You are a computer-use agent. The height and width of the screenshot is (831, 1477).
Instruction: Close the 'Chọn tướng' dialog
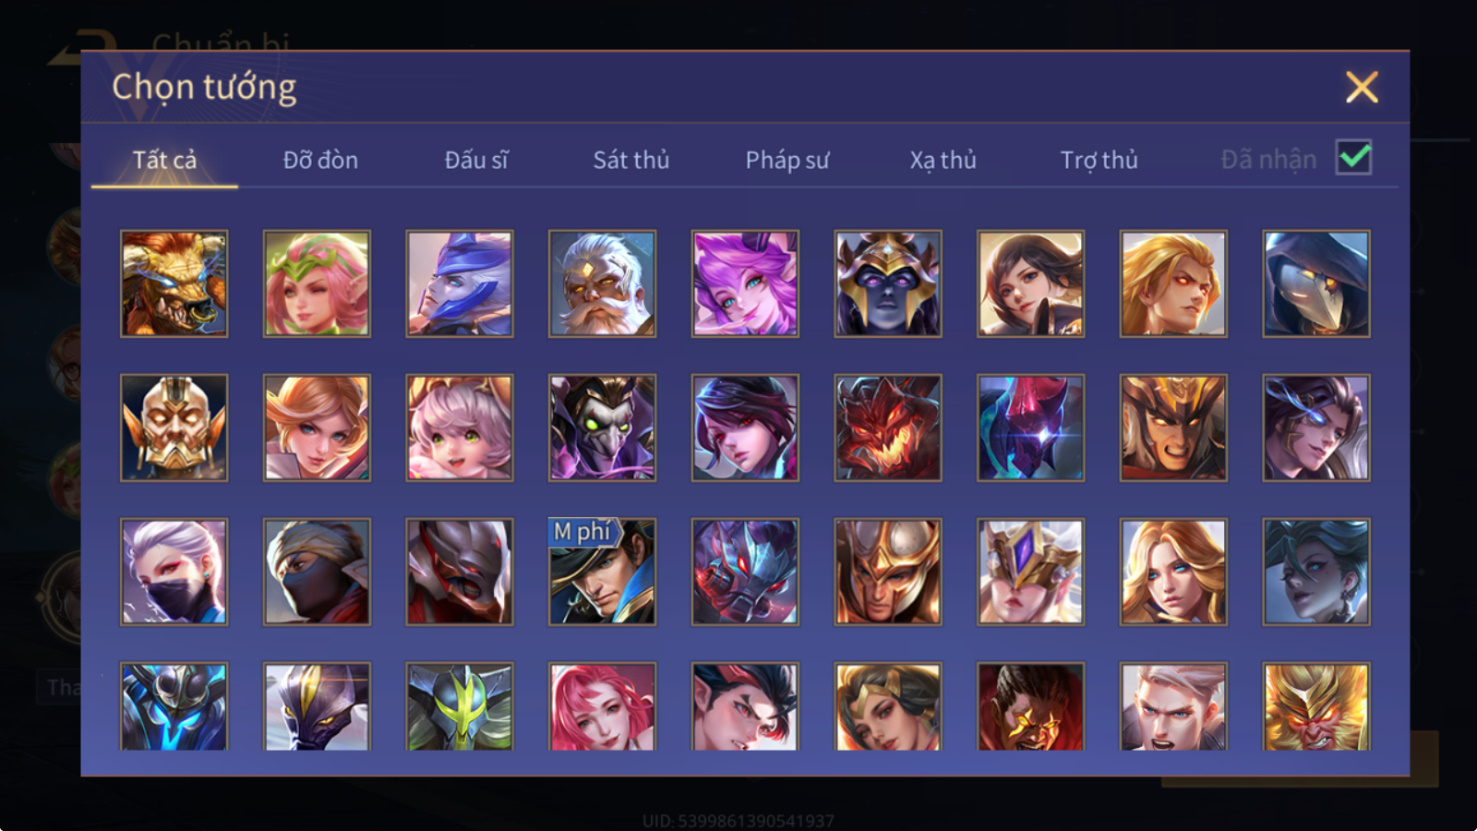tap(1361, 87)
